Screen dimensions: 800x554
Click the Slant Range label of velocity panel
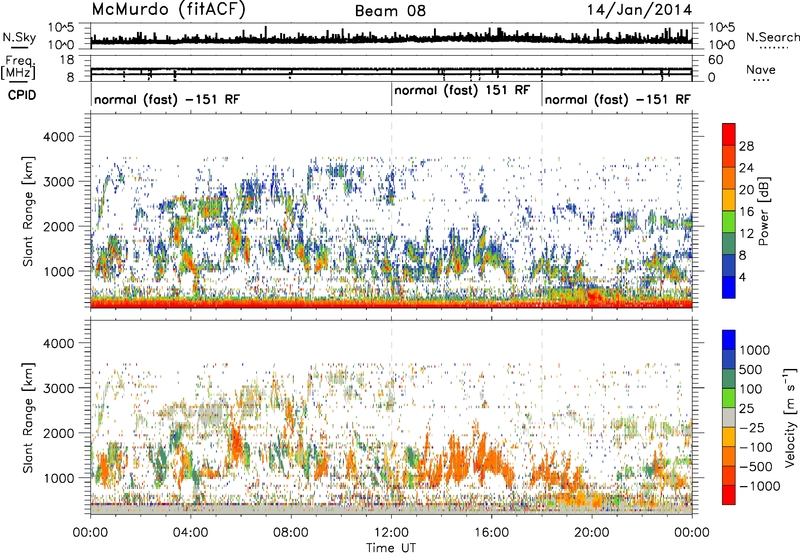[x=29, y=417]
